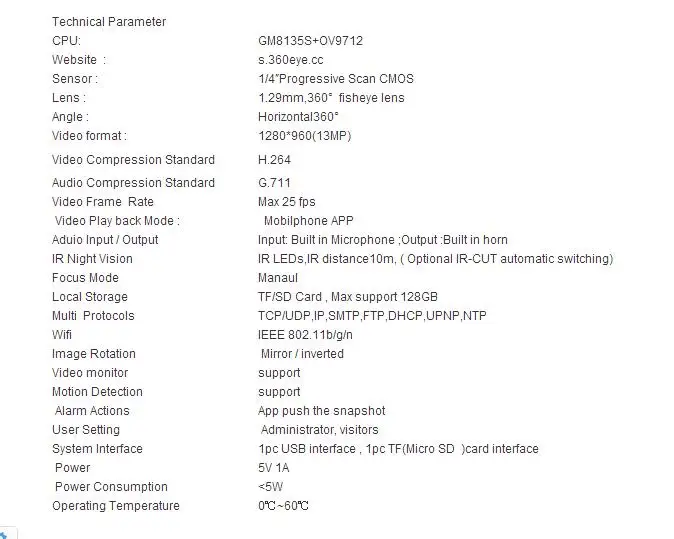Click the App push the snapshot text
Viewport: 674px width, 539px height.
[321, 410]
